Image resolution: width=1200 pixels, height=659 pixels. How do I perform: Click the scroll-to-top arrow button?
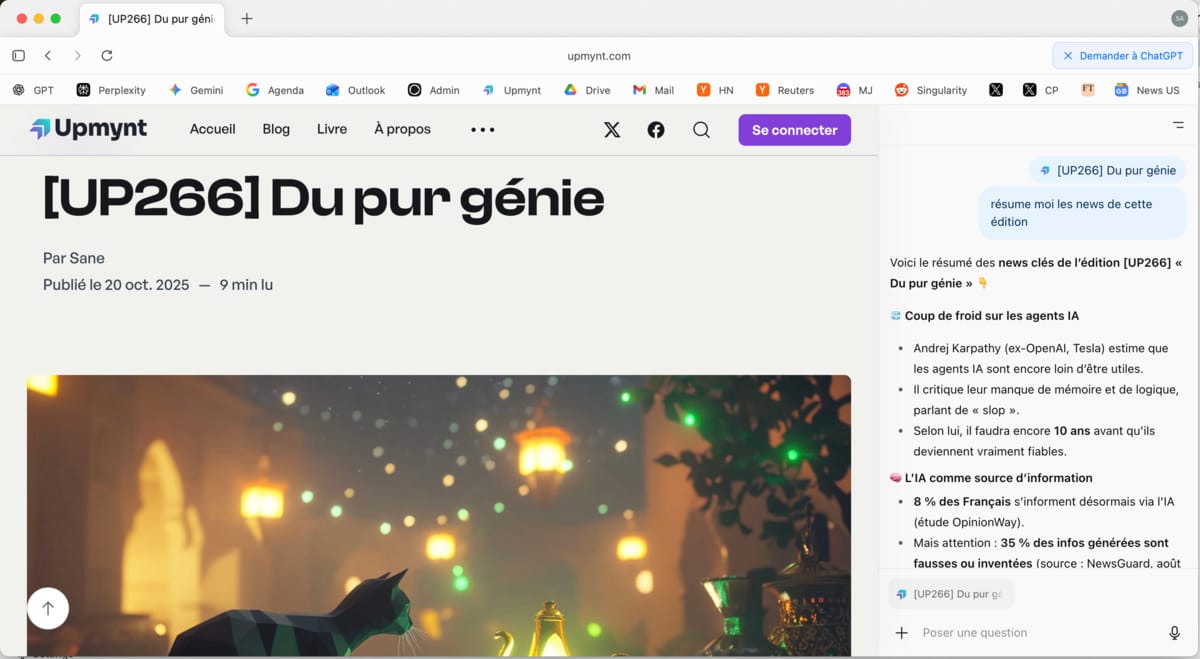(x=48, y=608)
